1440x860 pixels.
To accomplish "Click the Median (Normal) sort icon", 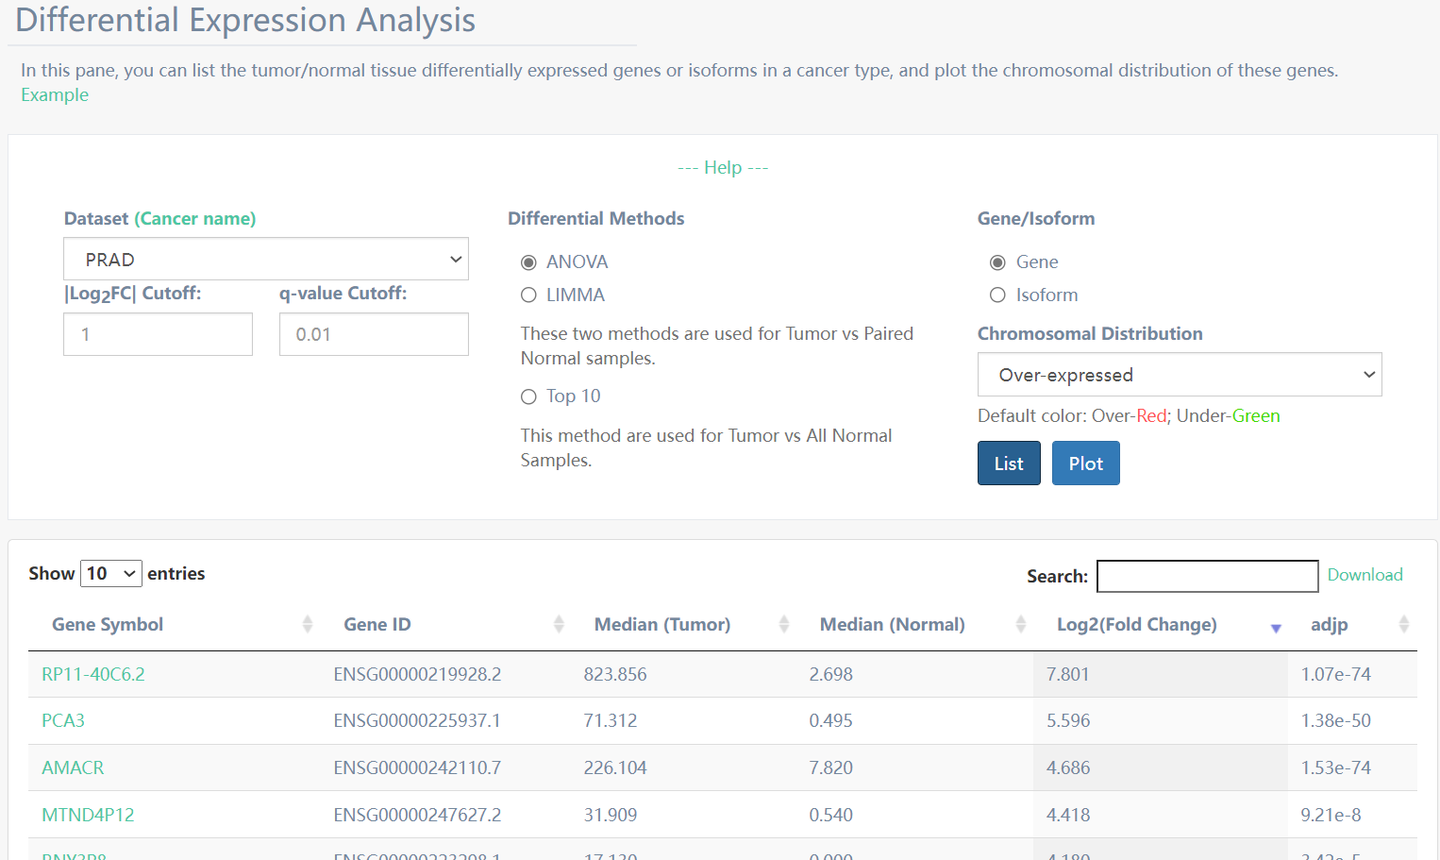I will tap(1020, 625).
